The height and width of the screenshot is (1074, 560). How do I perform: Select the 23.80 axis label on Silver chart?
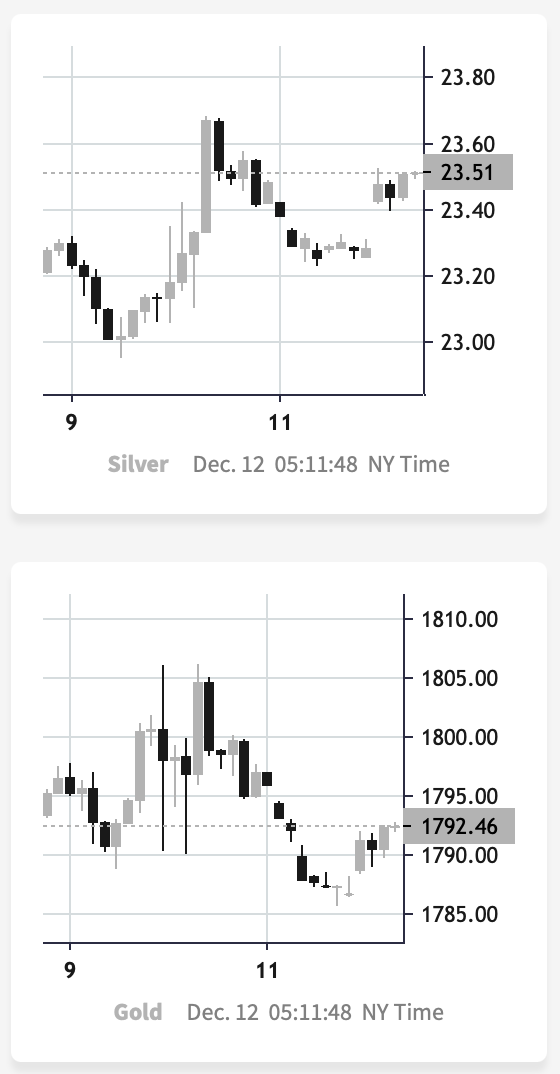pyautogui.click(x=468, y=77)
